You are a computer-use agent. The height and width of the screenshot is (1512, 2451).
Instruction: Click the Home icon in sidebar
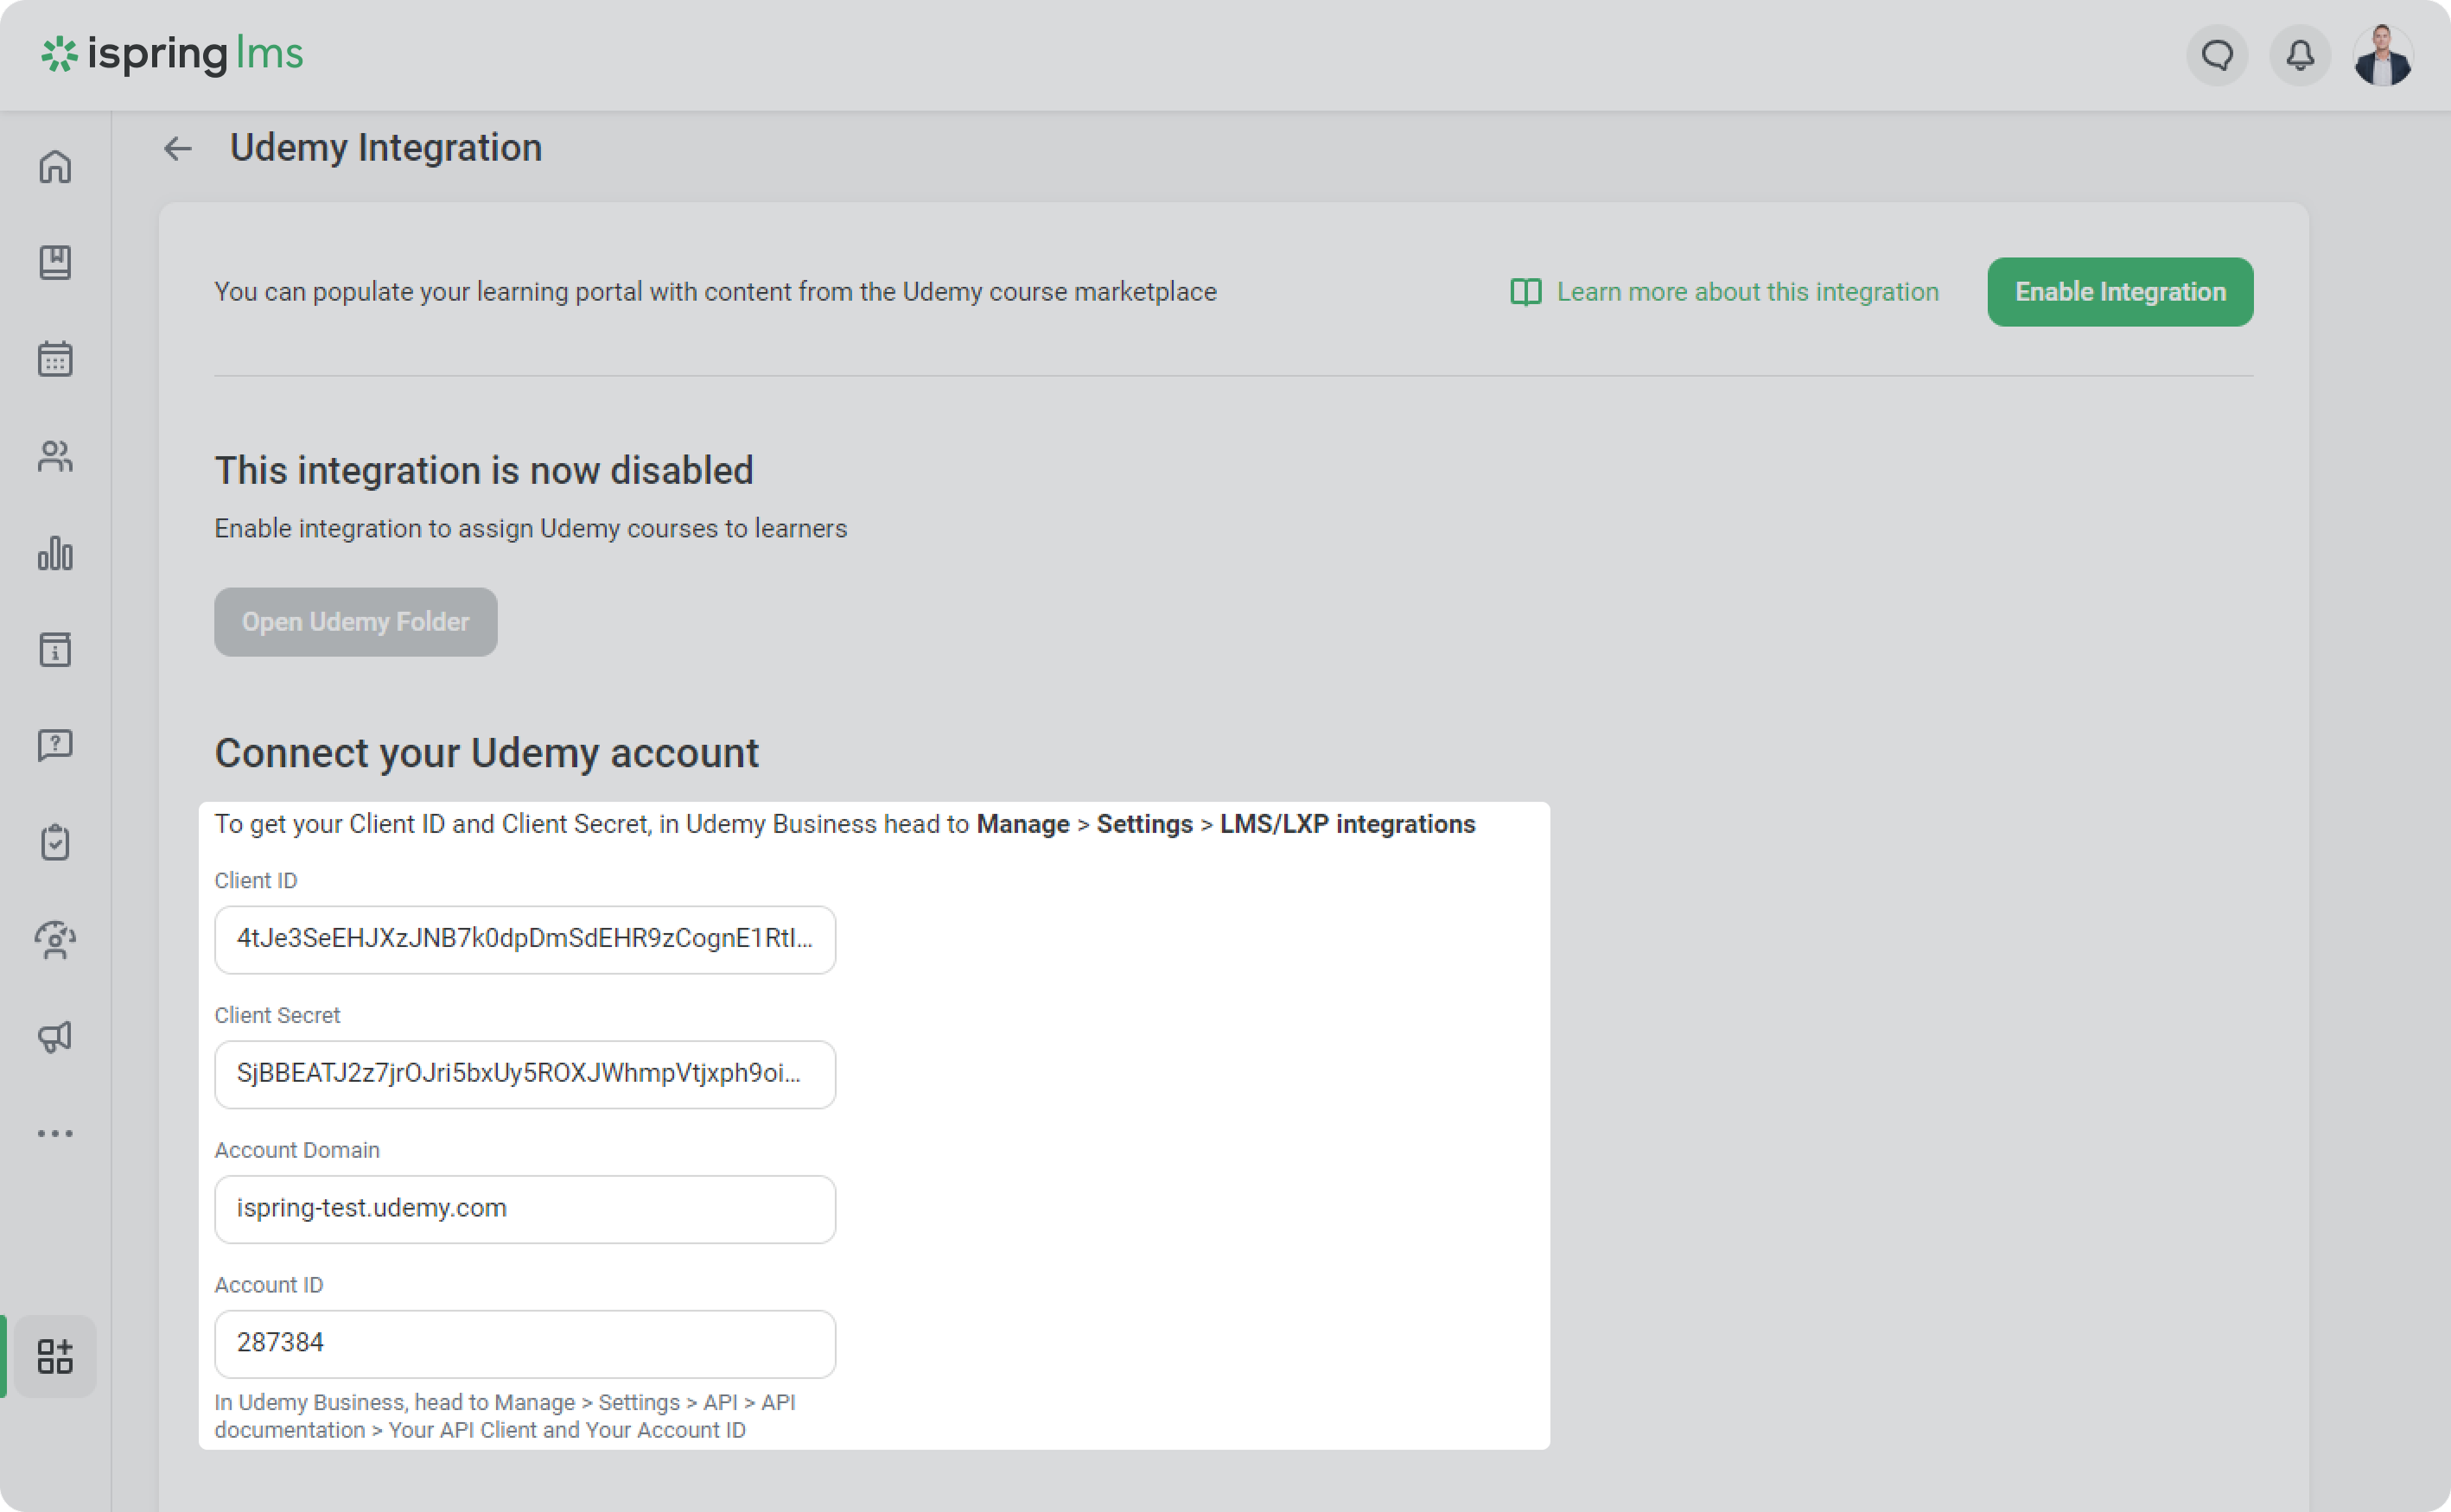coord(55,166)
